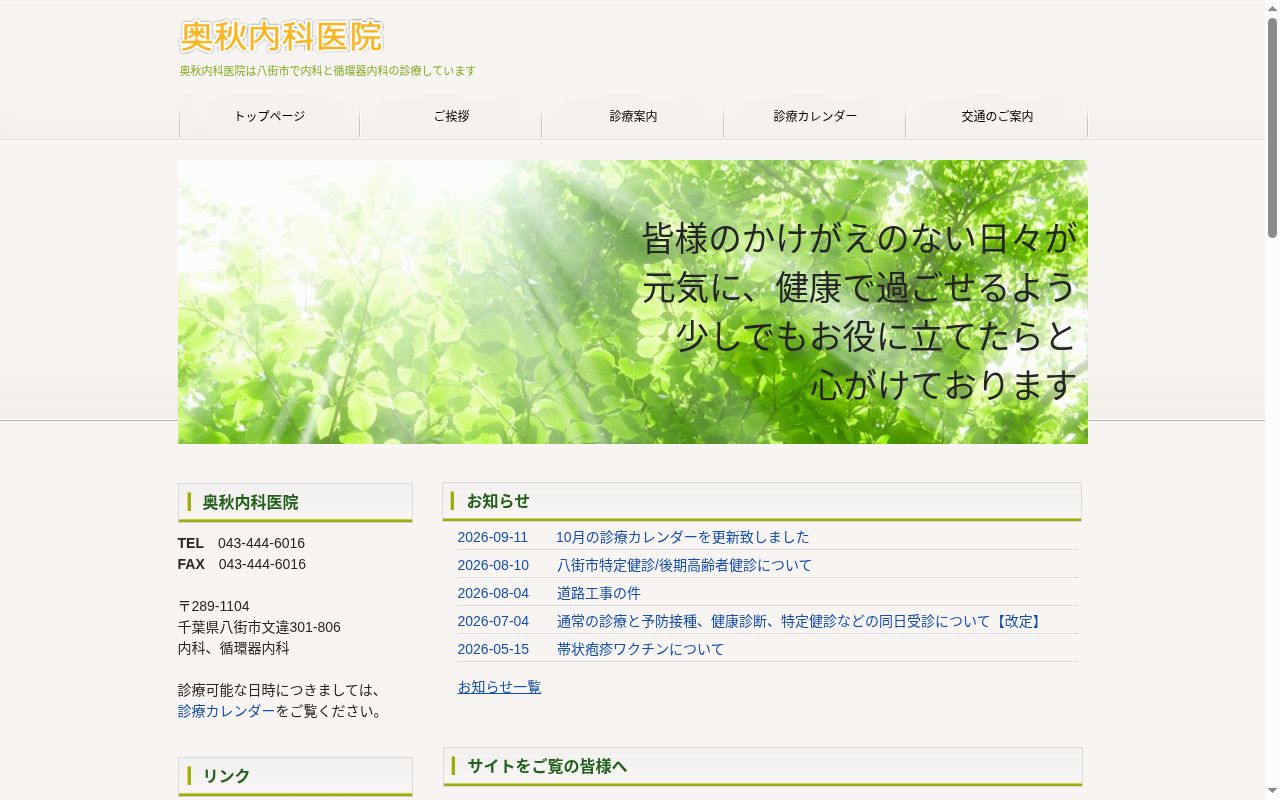Click the tagline under the site title
This screenshot has height=800, width=1280.
click(x=328, y=71)
